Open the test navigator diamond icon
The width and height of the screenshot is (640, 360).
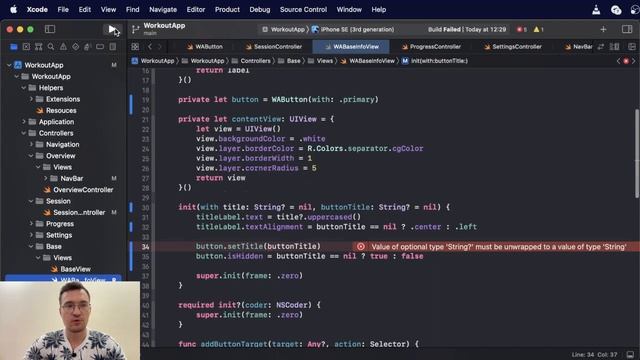click(76, 47)
